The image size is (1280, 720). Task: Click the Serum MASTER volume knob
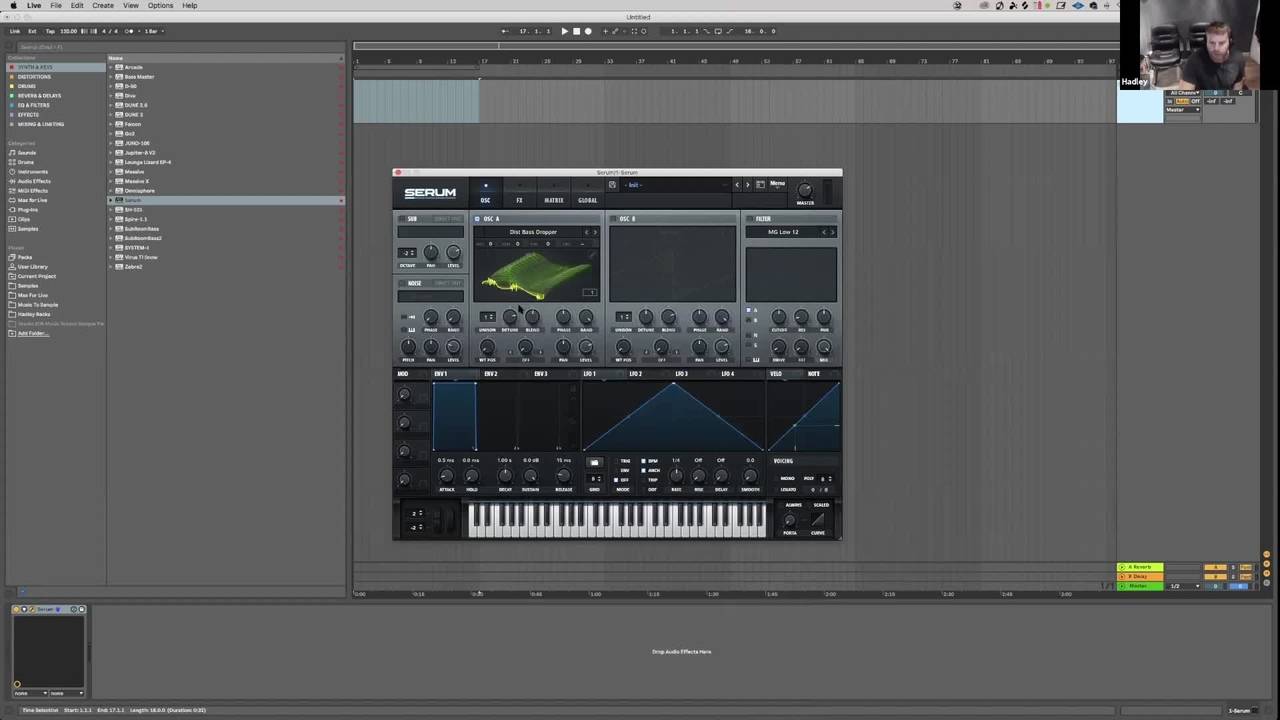[805, 190]
